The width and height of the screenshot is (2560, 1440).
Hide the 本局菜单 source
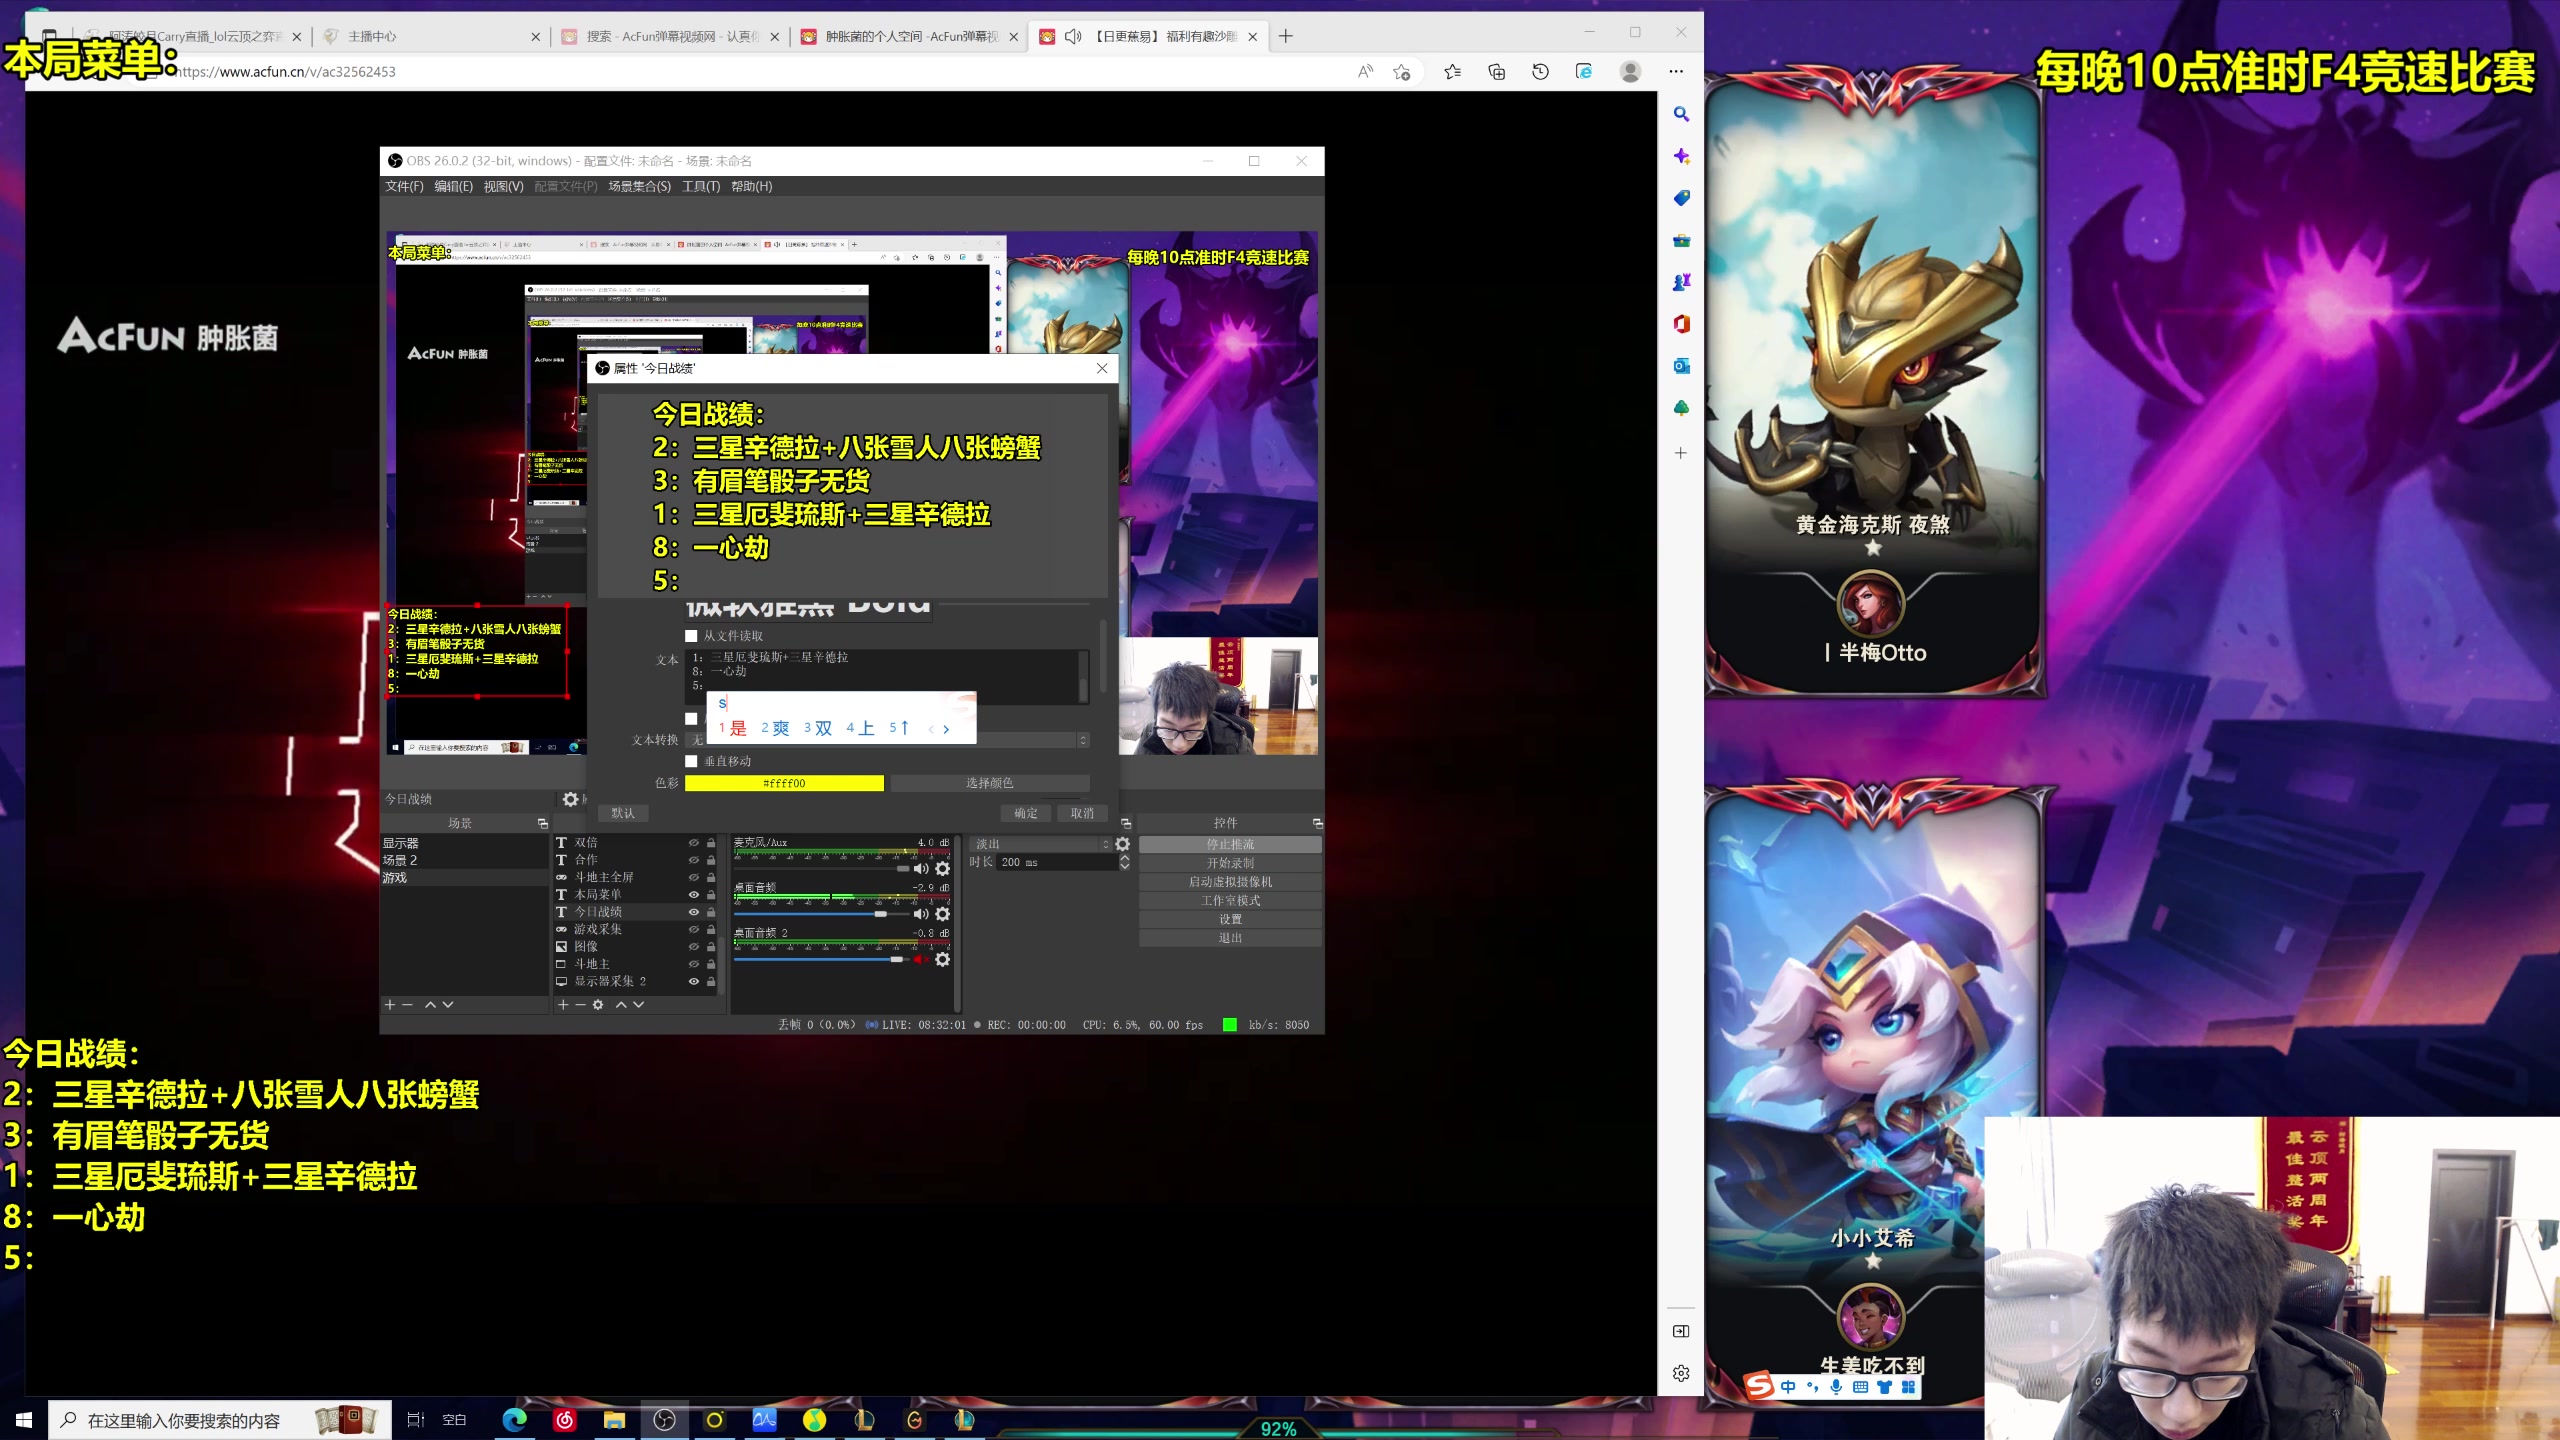[693, 895]
